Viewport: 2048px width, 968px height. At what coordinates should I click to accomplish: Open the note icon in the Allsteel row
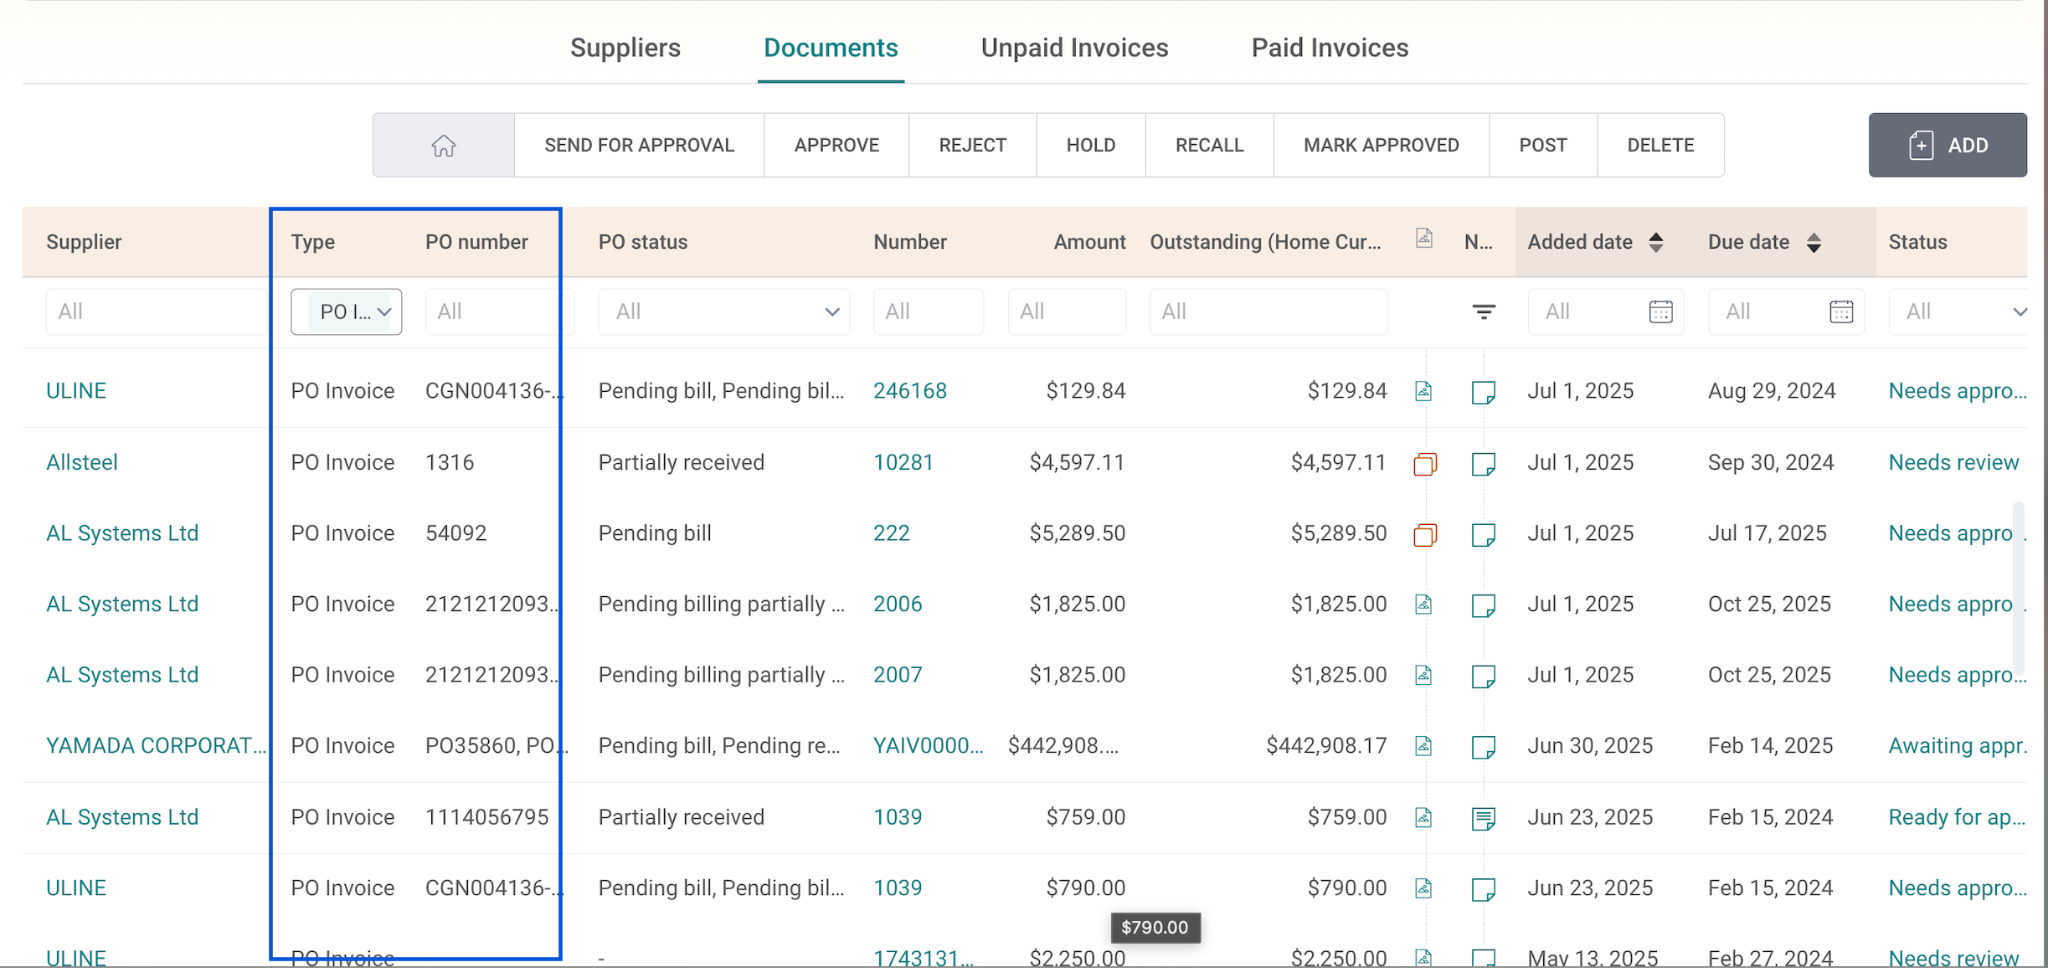pos(1484,463)
